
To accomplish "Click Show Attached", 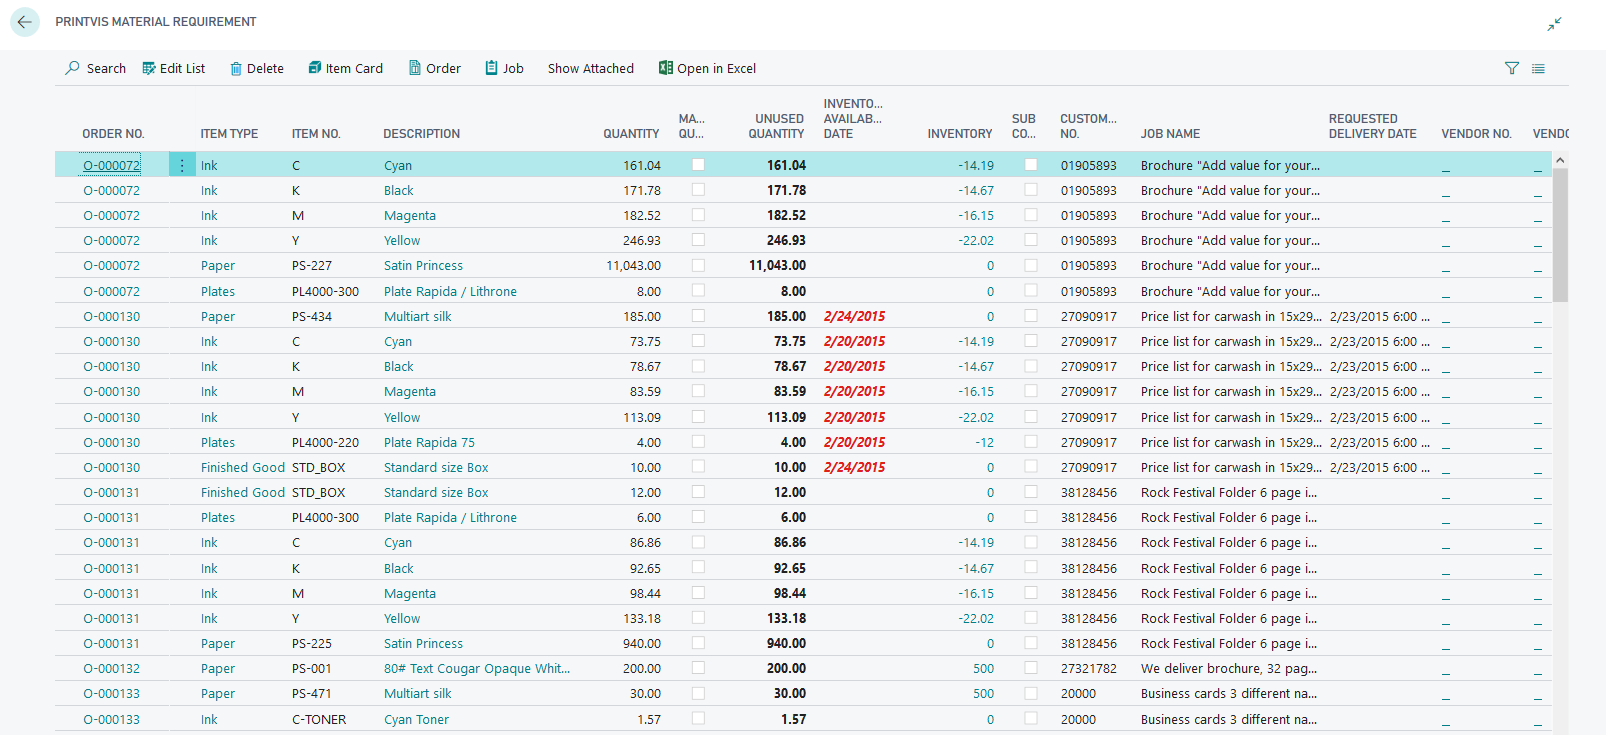I will (591, 68).
